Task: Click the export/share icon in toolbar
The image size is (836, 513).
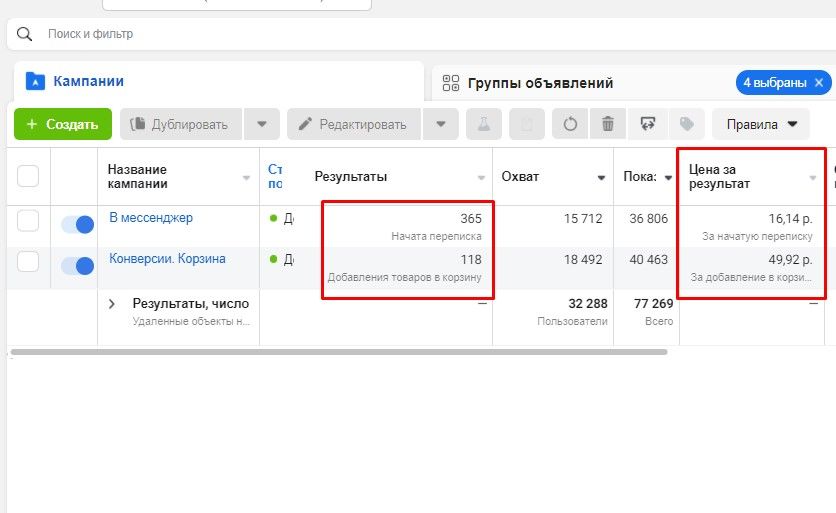Action: pyautogui.click(x=647, y=124)
